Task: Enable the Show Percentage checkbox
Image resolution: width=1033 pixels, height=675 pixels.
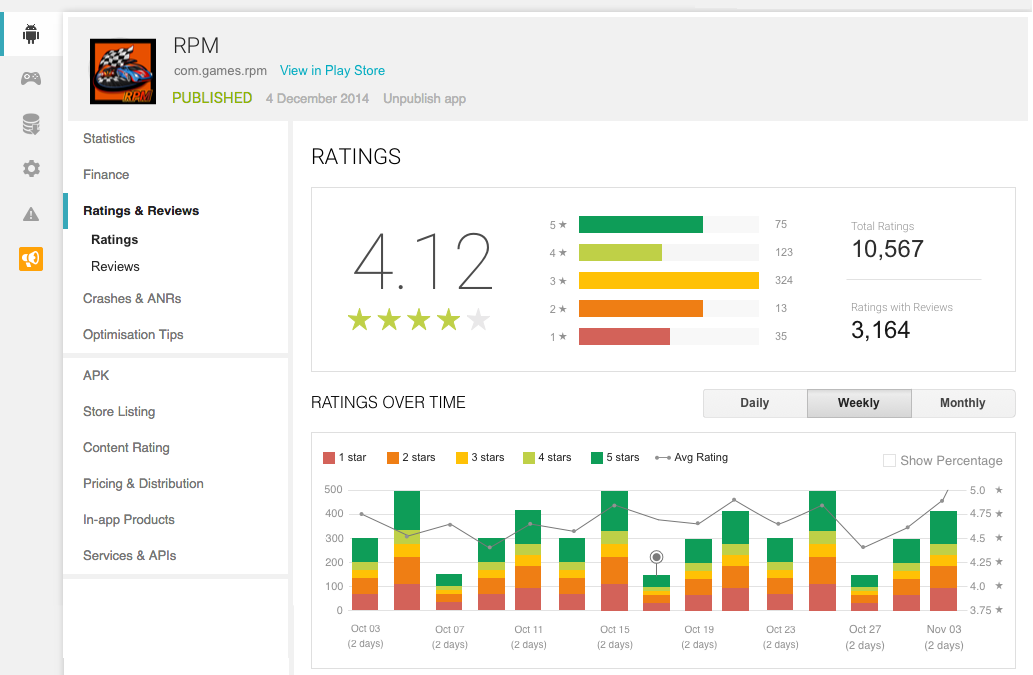Action: [x=889, y=460]
